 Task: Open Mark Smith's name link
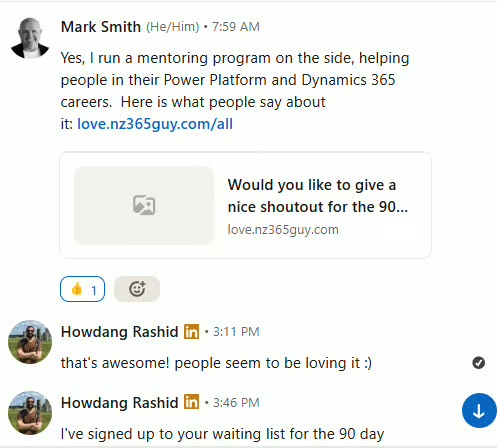101,27
